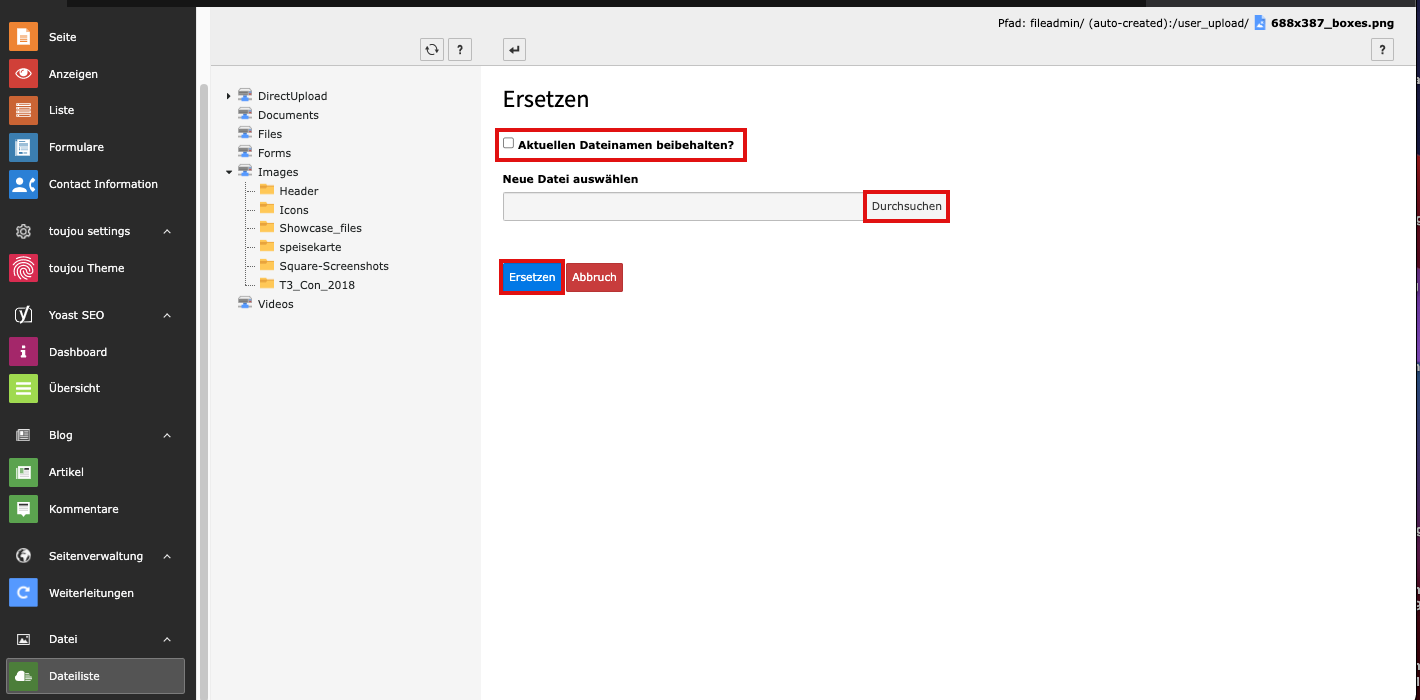
Task: Collapse the Images folder tree node
Action: [x=229, y=172]
